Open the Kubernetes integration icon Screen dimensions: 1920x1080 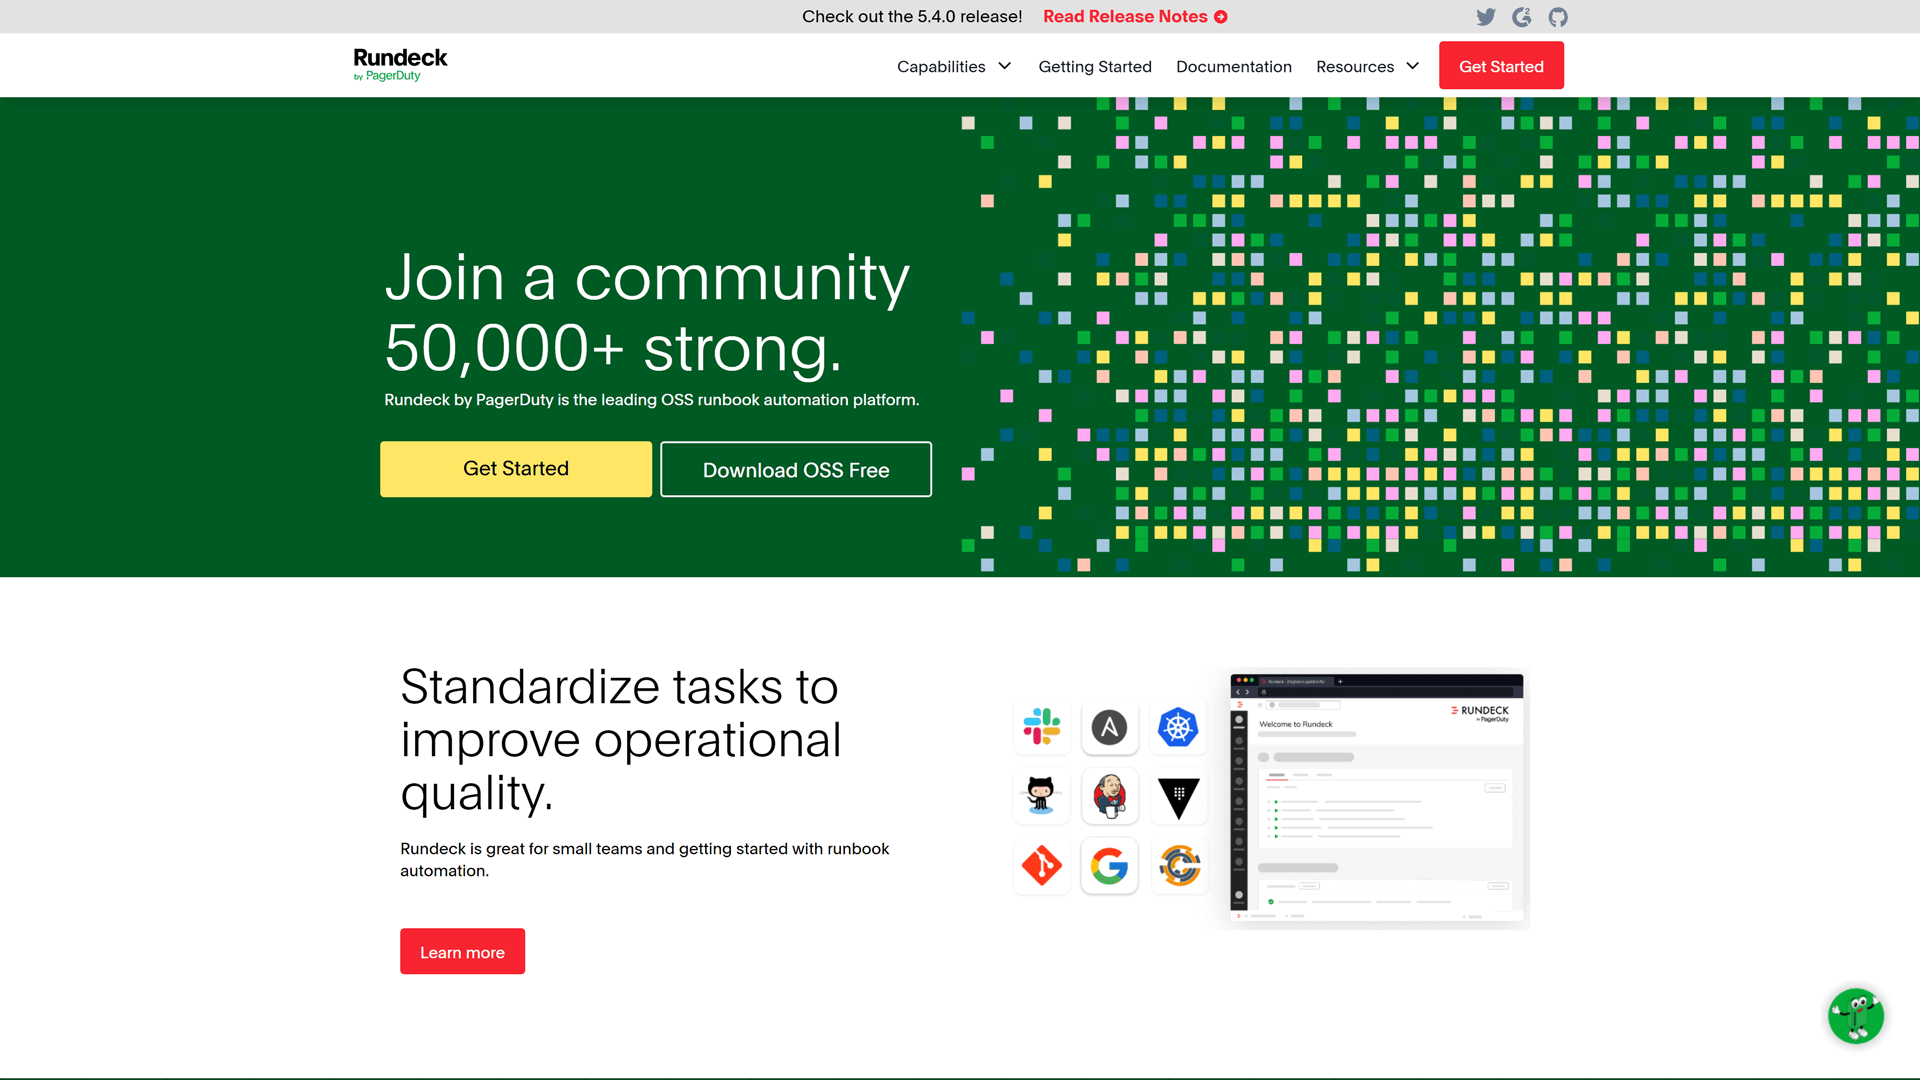[x=1178, y=727]
